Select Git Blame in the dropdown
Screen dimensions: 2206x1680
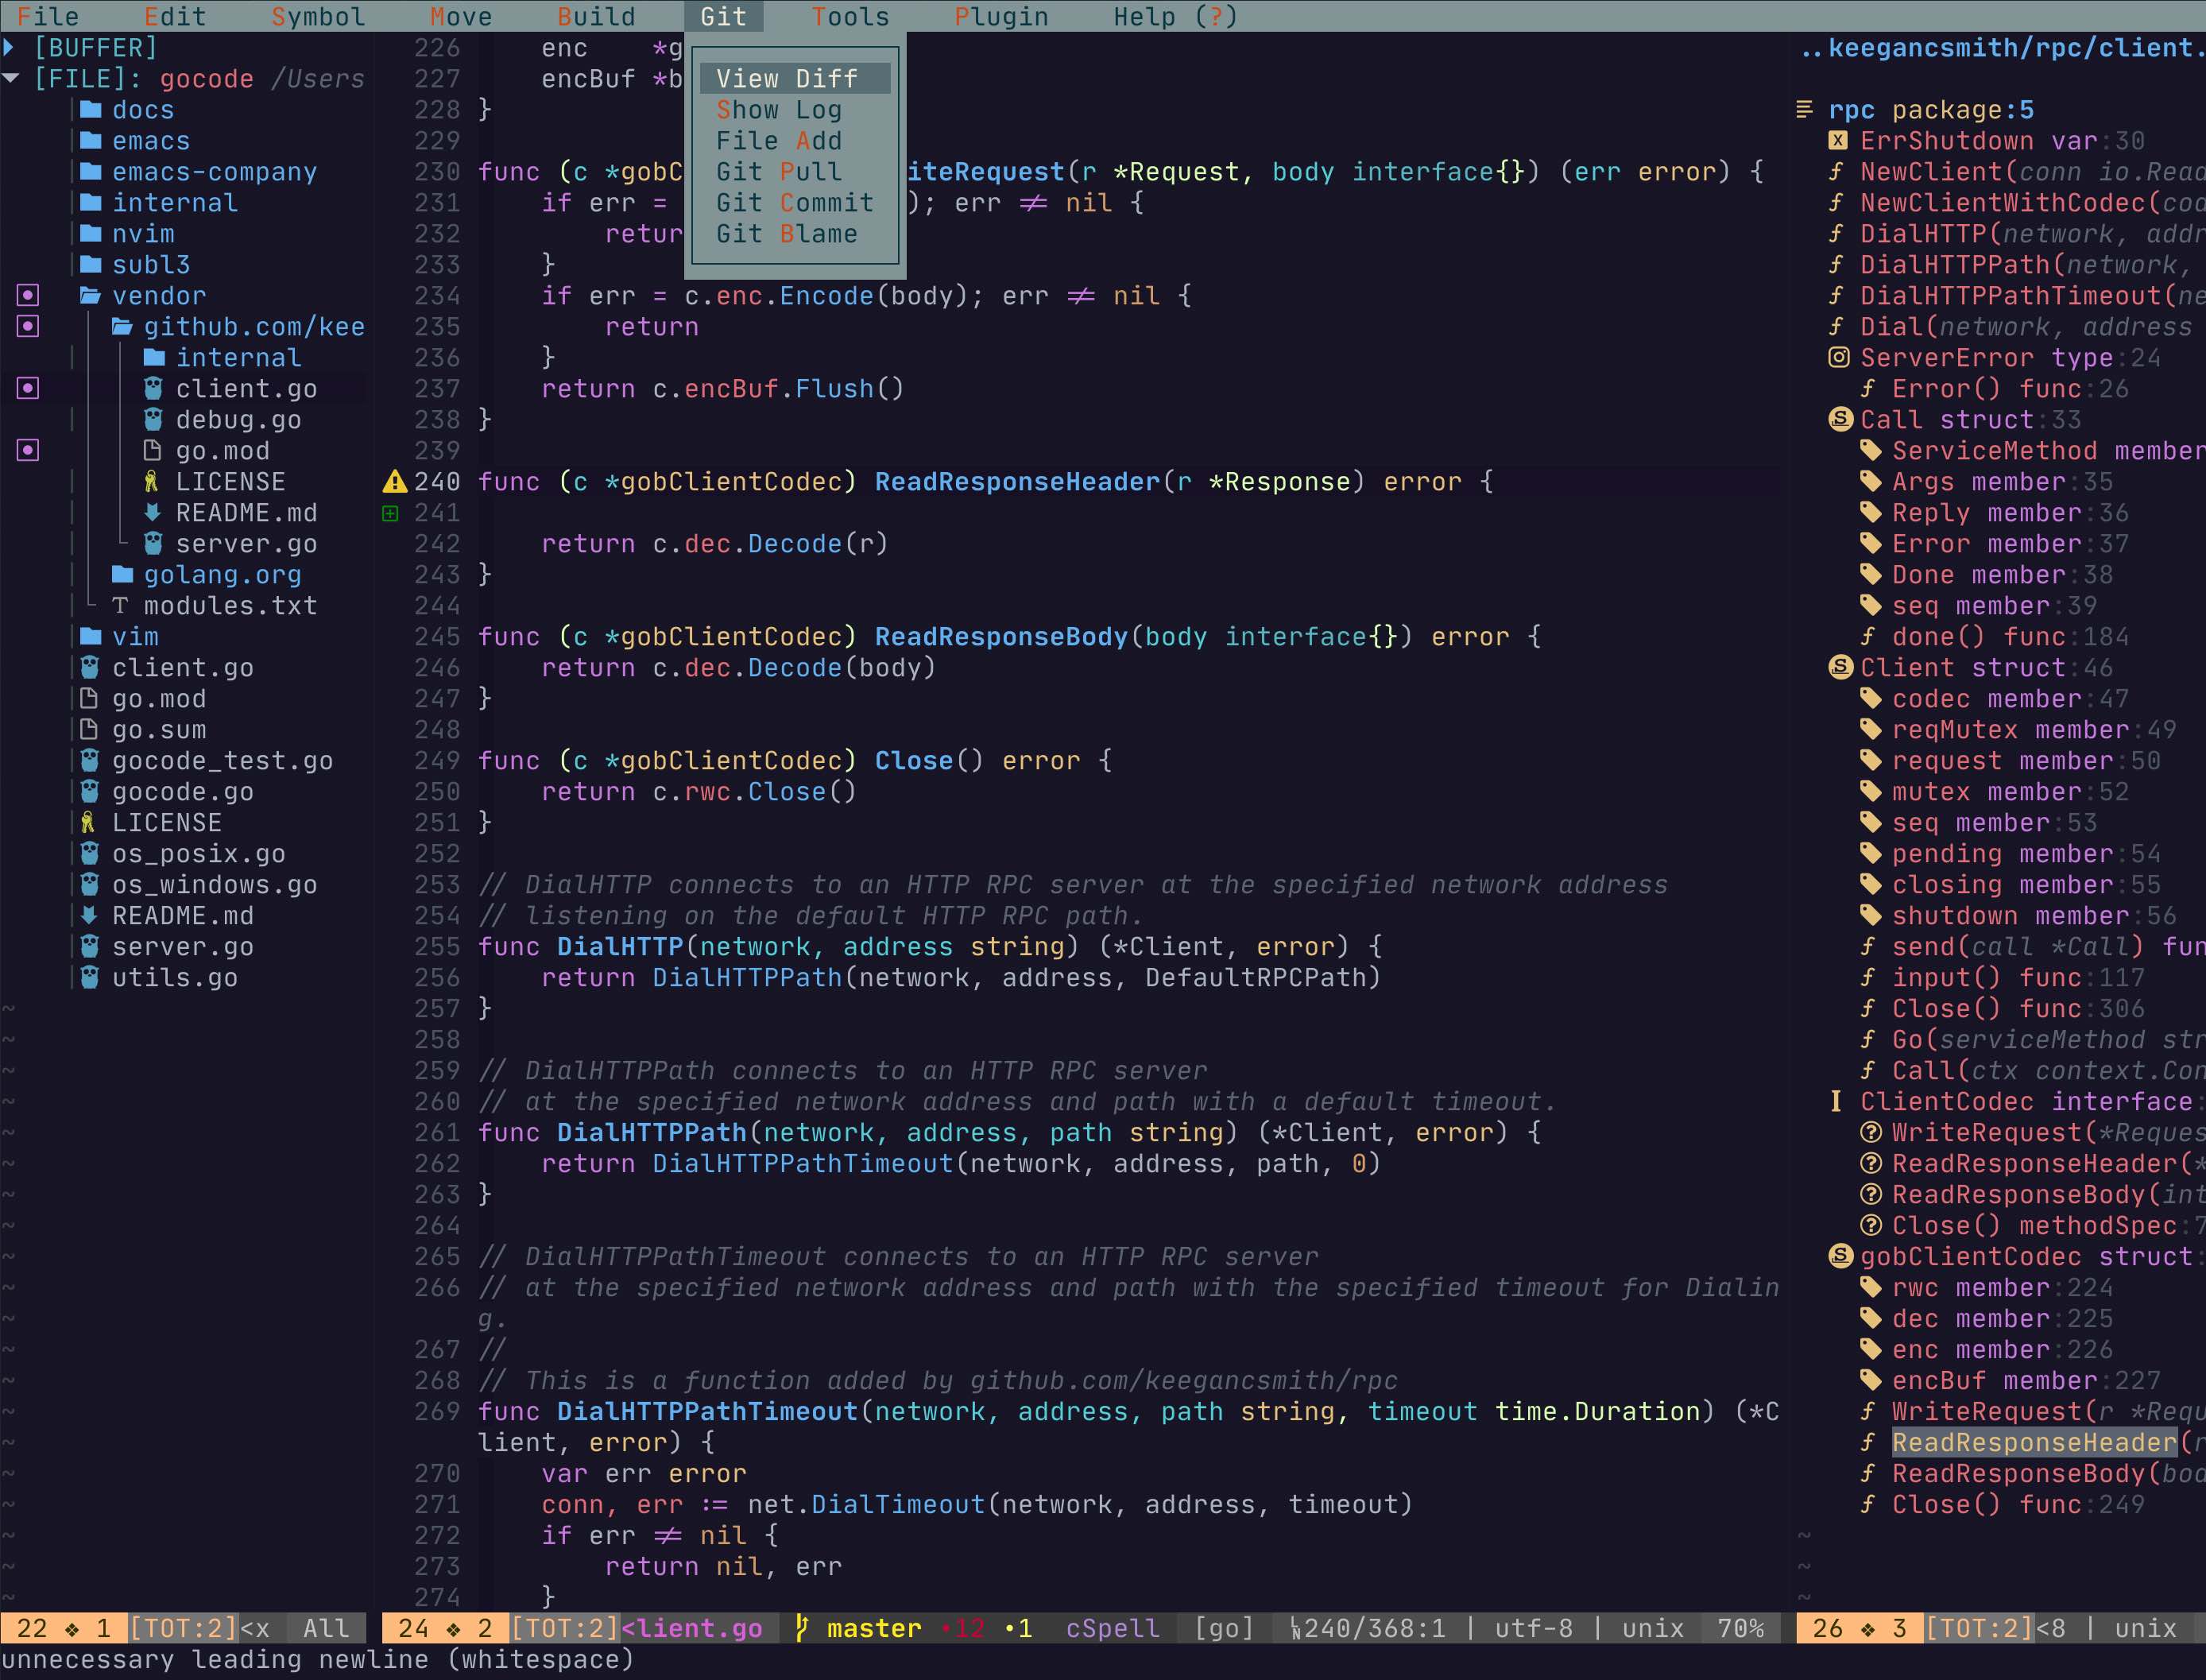(786, 234)
